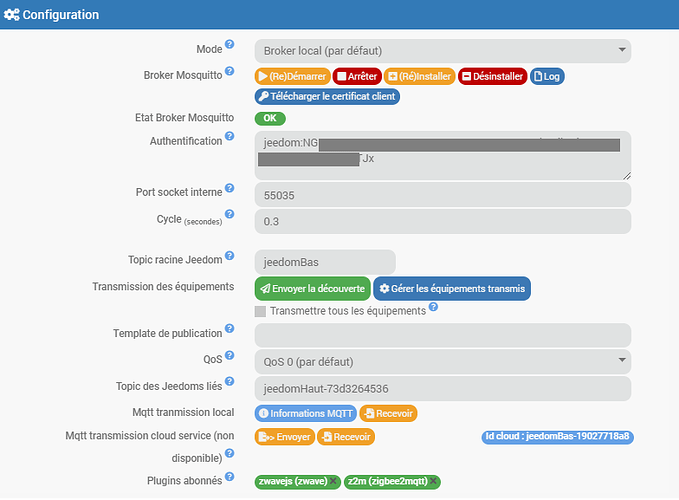The width and height of the screenshot is (679, 500).
Task: Remove the zwavejs (zwave) plugin tag
Action: [x=334, y=482]
